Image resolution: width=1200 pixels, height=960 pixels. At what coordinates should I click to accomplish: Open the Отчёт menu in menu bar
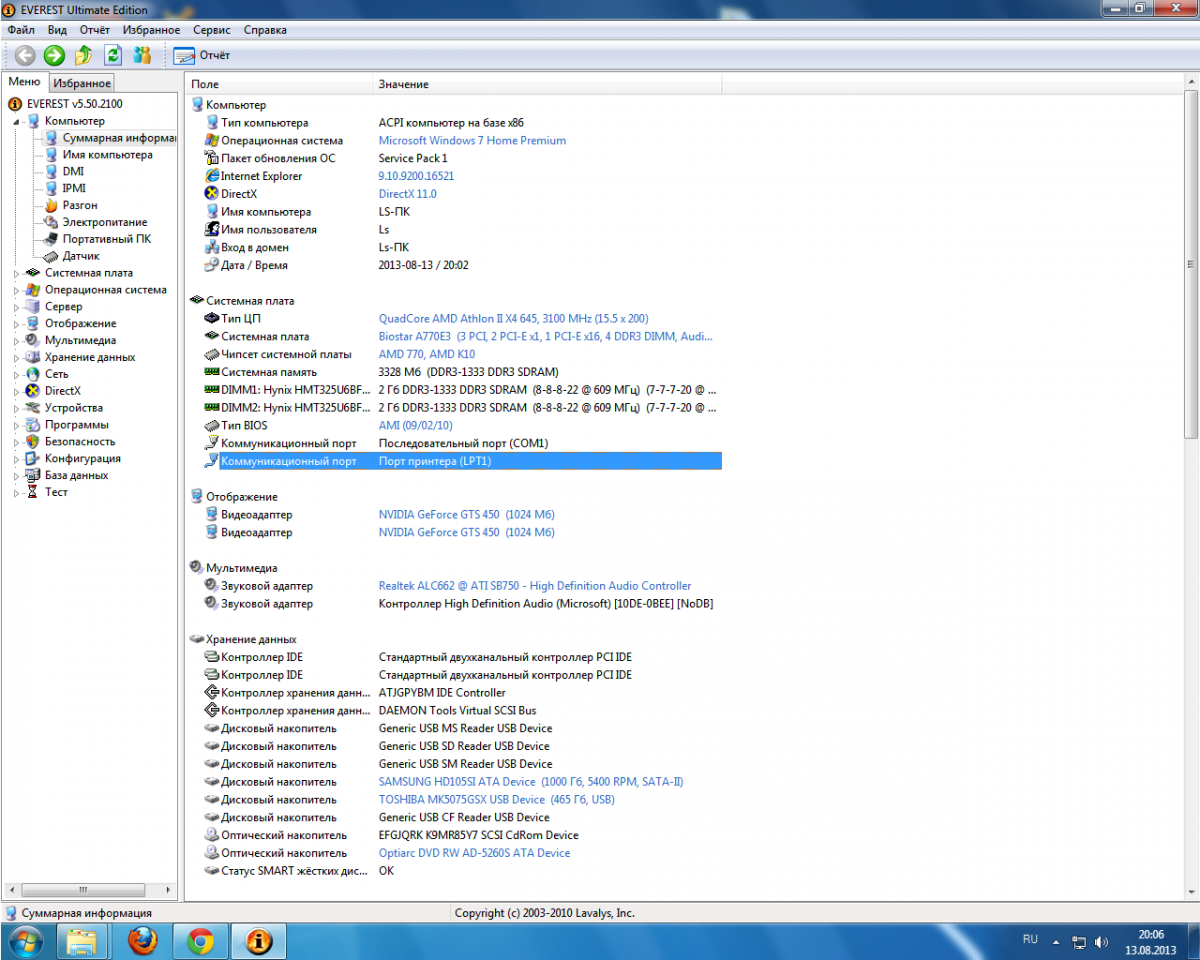coord(95,30)
